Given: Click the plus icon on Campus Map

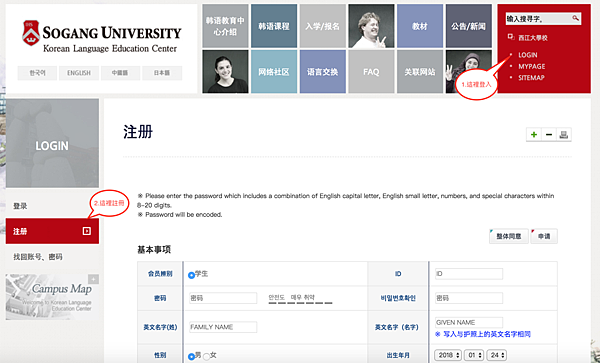Looking at the screenshot, I should click(x=93, y=279).
